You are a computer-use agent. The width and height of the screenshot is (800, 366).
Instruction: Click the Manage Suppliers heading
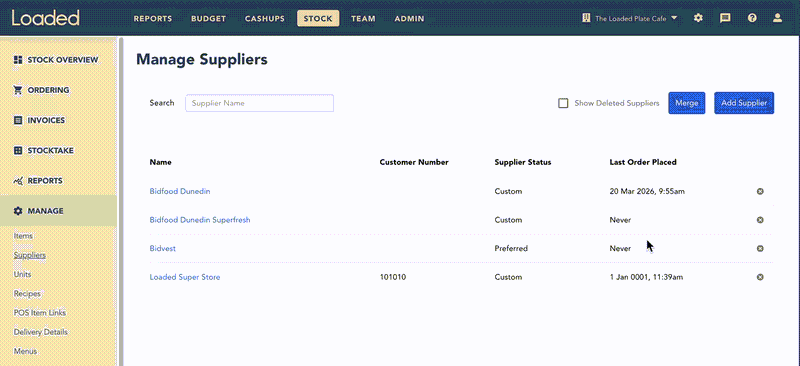tap(202, 59)
